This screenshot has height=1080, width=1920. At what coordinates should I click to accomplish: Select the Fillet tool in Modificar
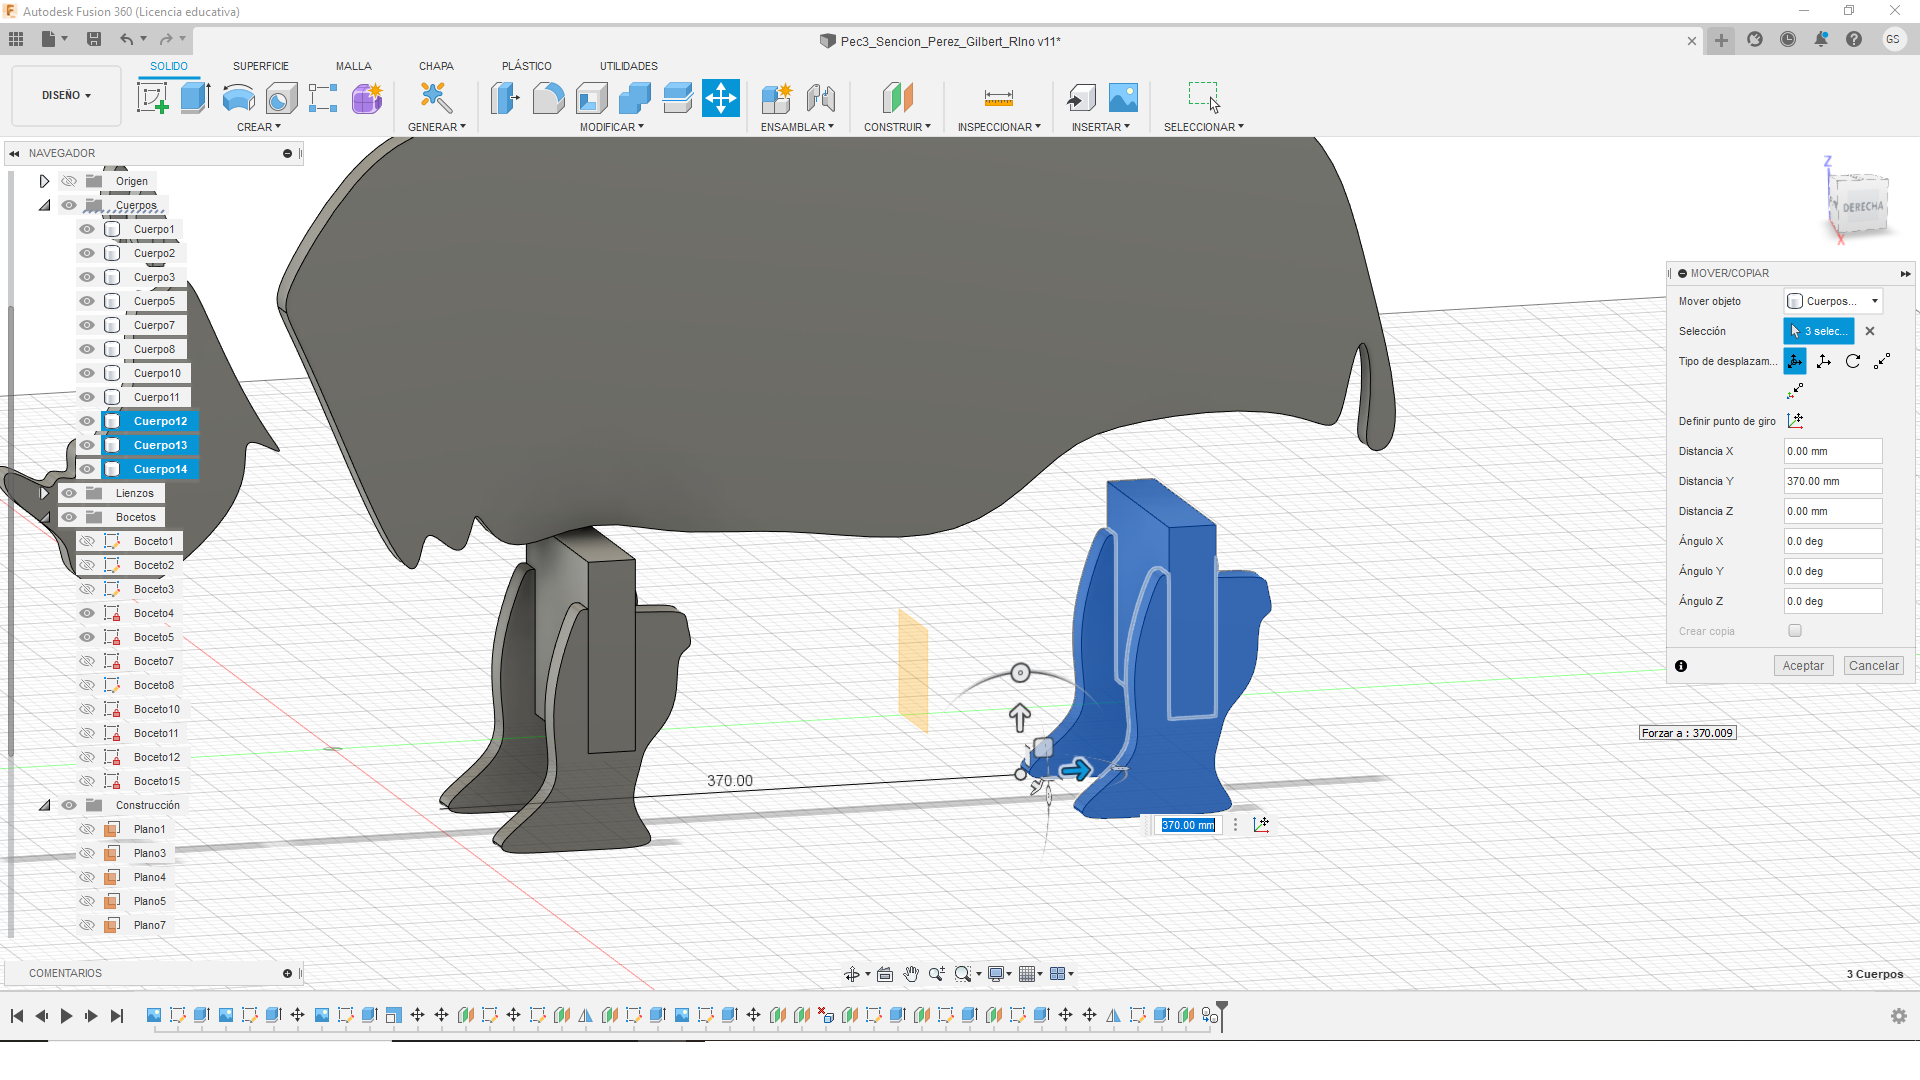point(548,98)
